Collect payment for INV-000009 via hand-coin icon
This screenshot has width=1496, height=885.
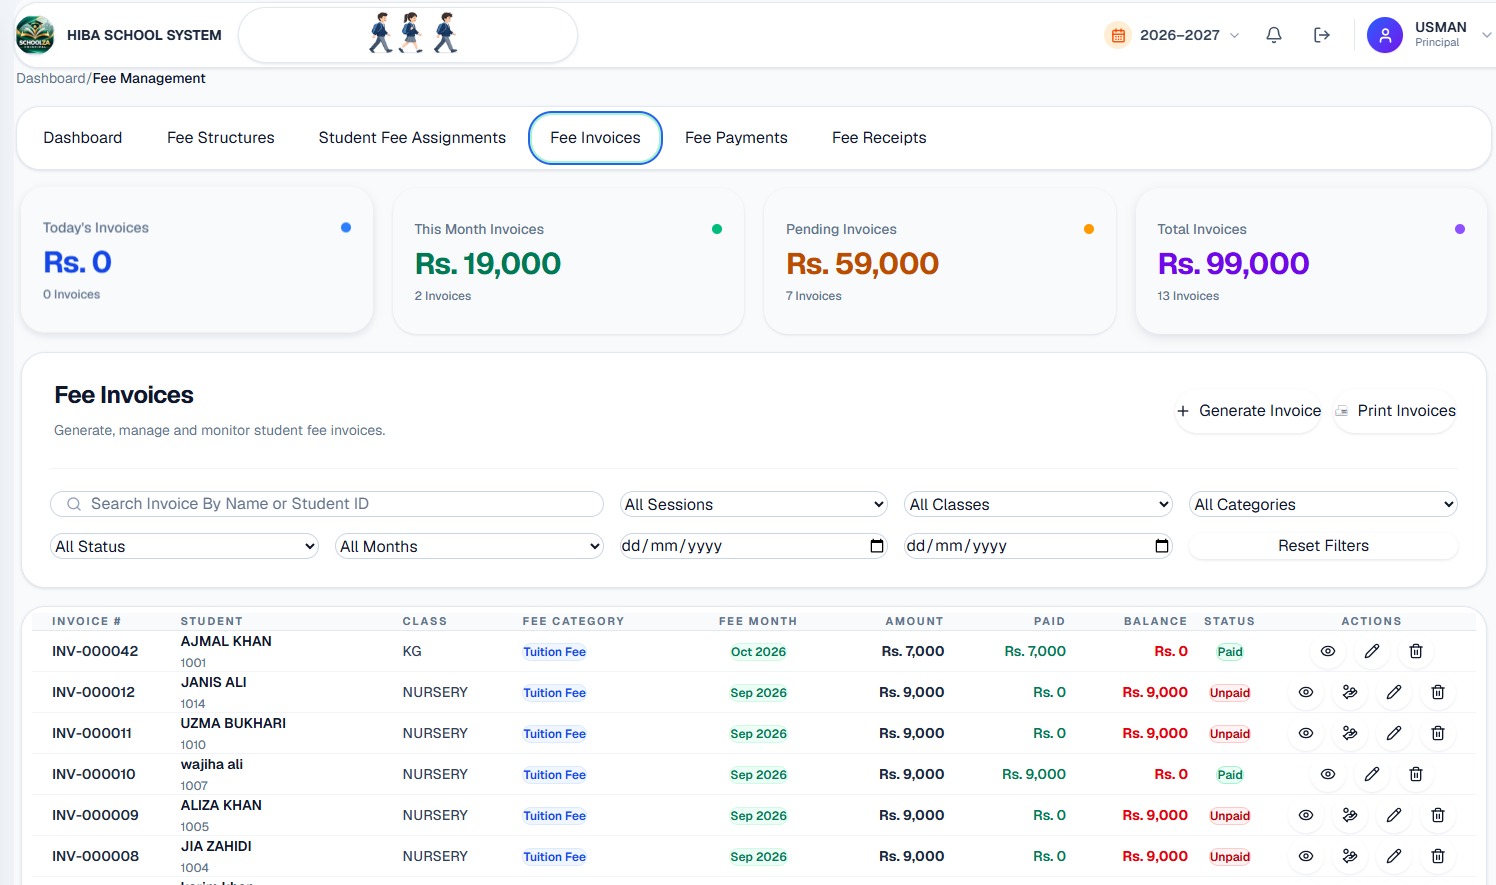[x=1350, y=815]
